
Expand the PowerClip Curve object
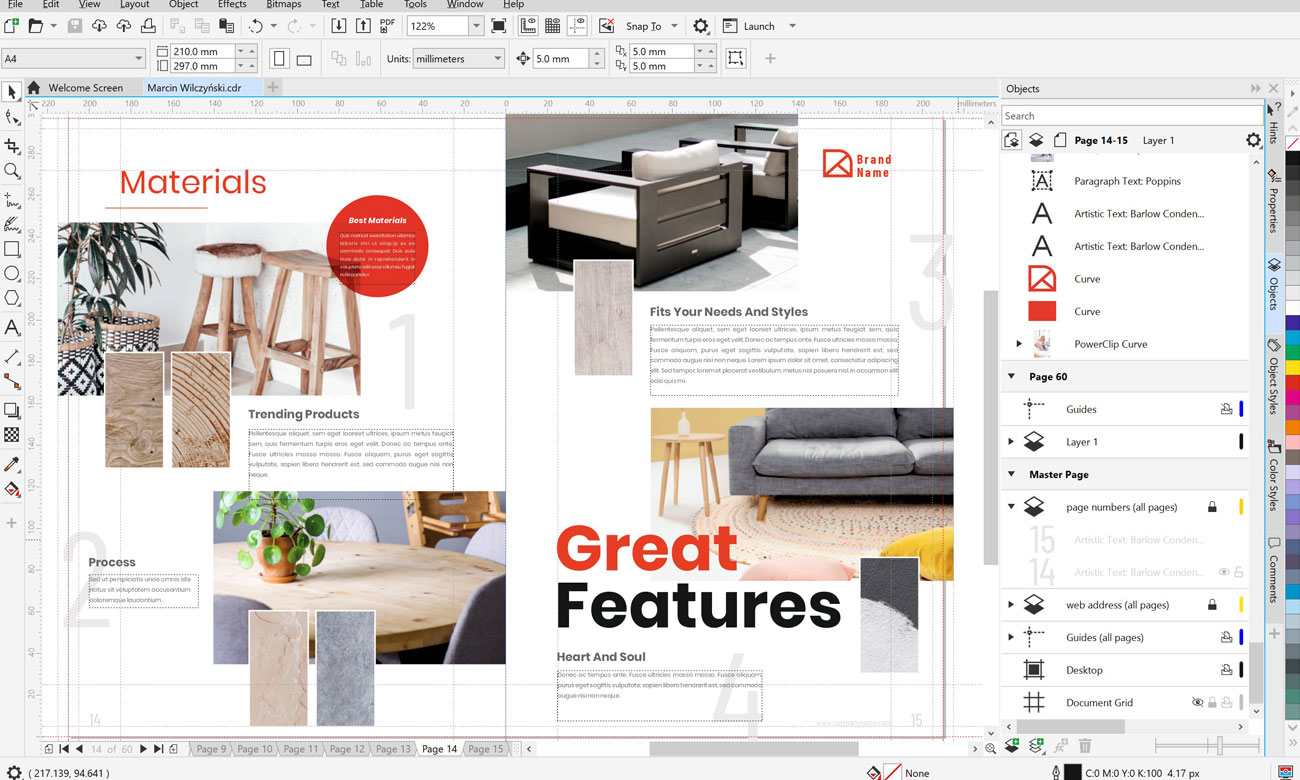click(x=1019, y=344)
